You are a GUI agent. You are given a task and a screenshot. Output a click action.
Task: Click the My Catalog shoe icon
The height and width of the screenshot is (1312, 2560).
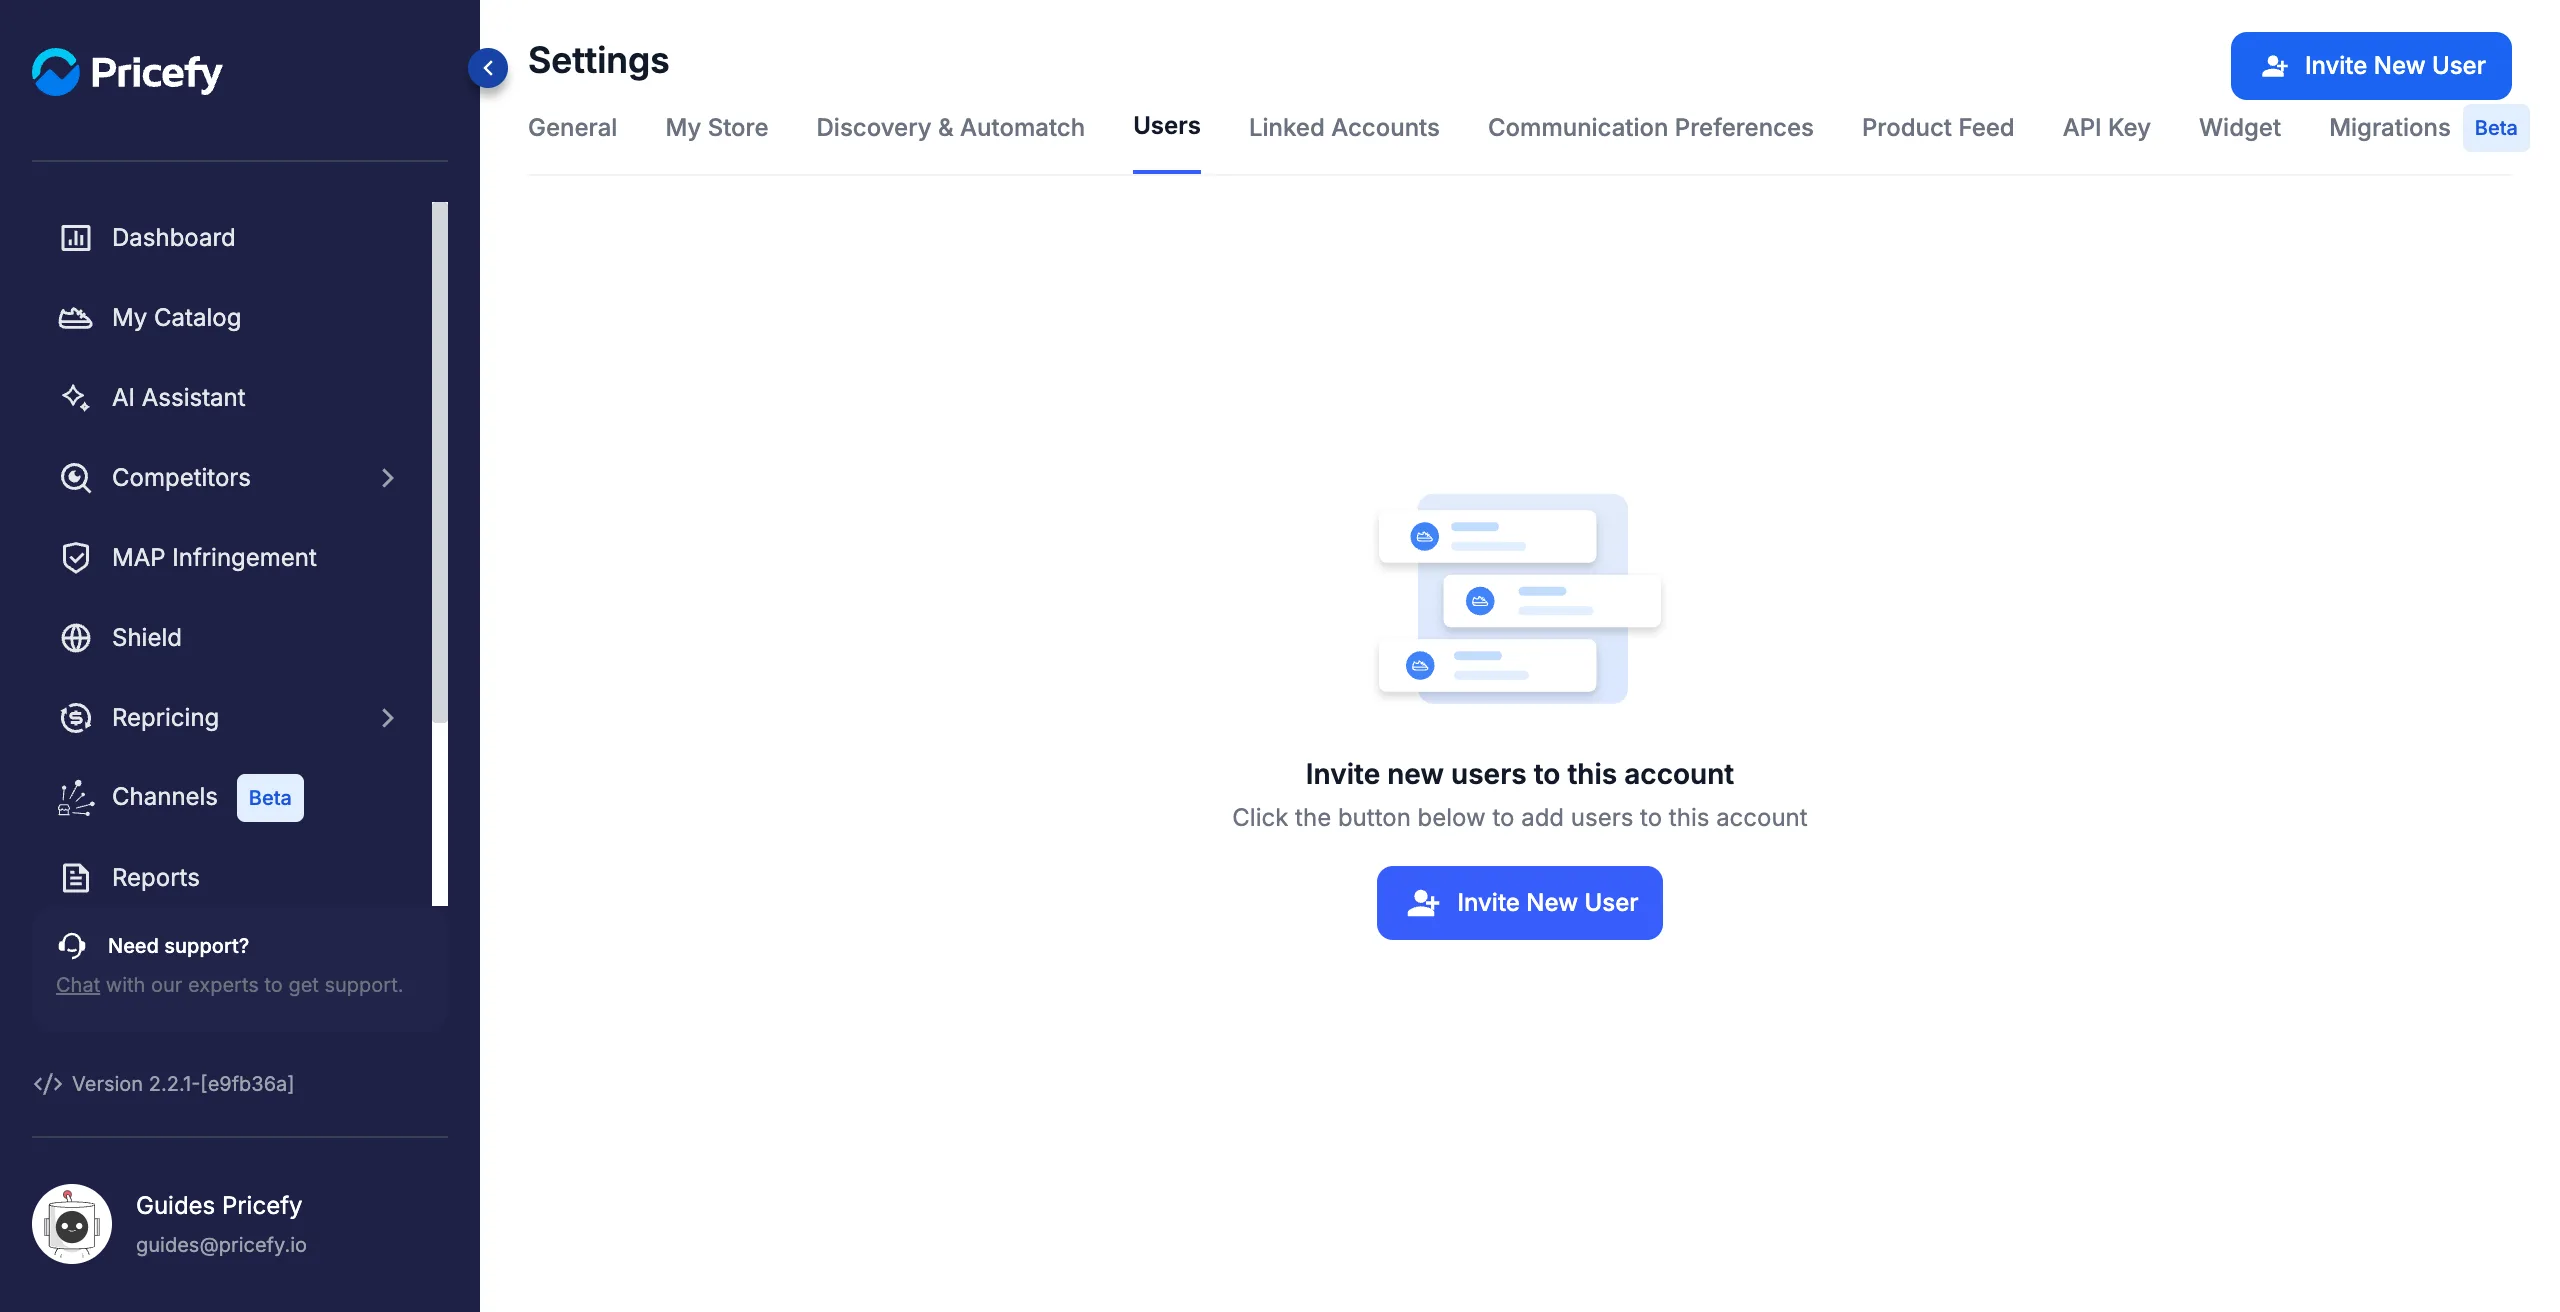(x=76, y=318)
